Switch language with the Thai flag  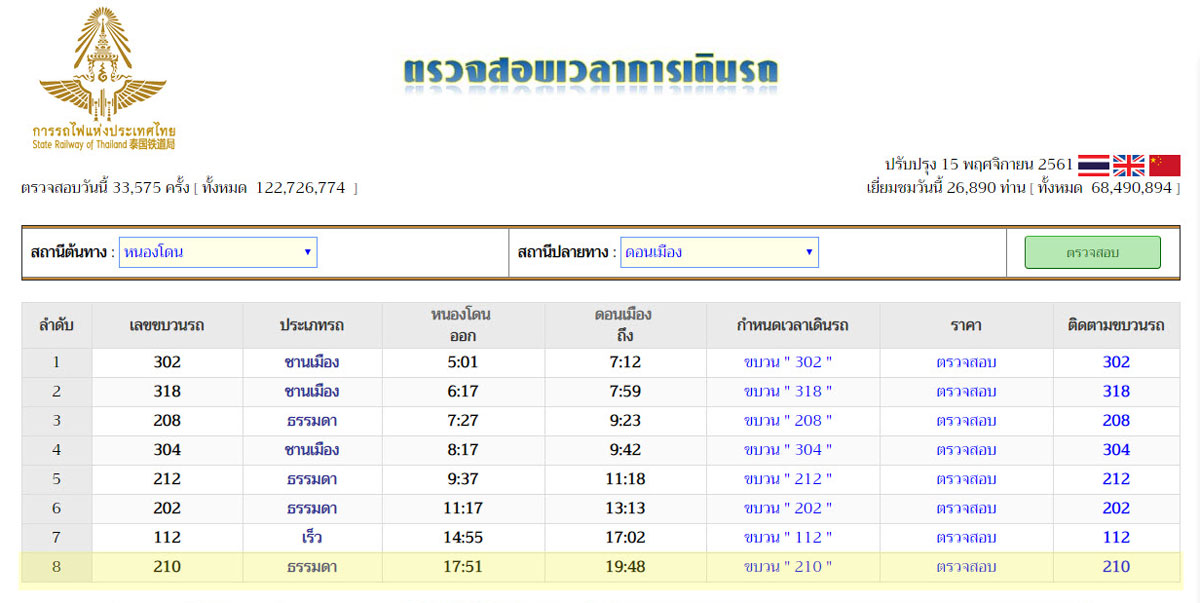tap(1093, 165)
